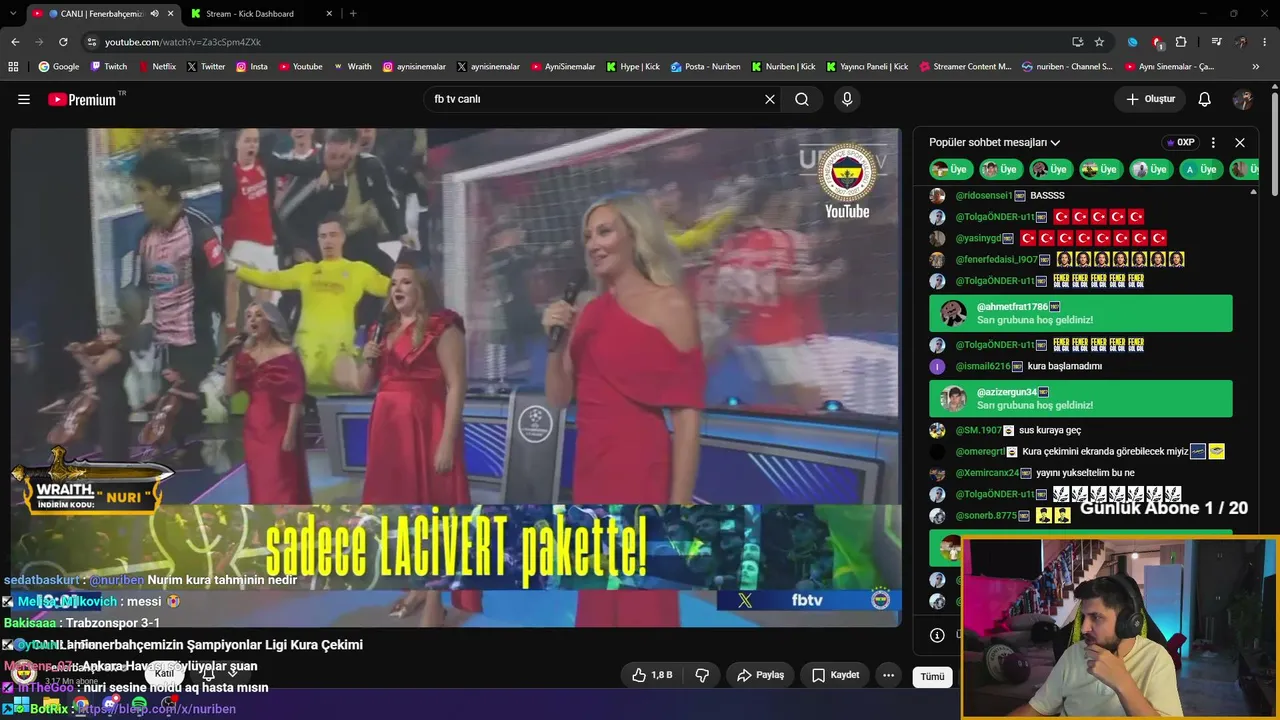Image resolution: width=1280 pixels, height=720 pixels.
Task: Open the 0XP points badge
Action: pos(1181,143)
